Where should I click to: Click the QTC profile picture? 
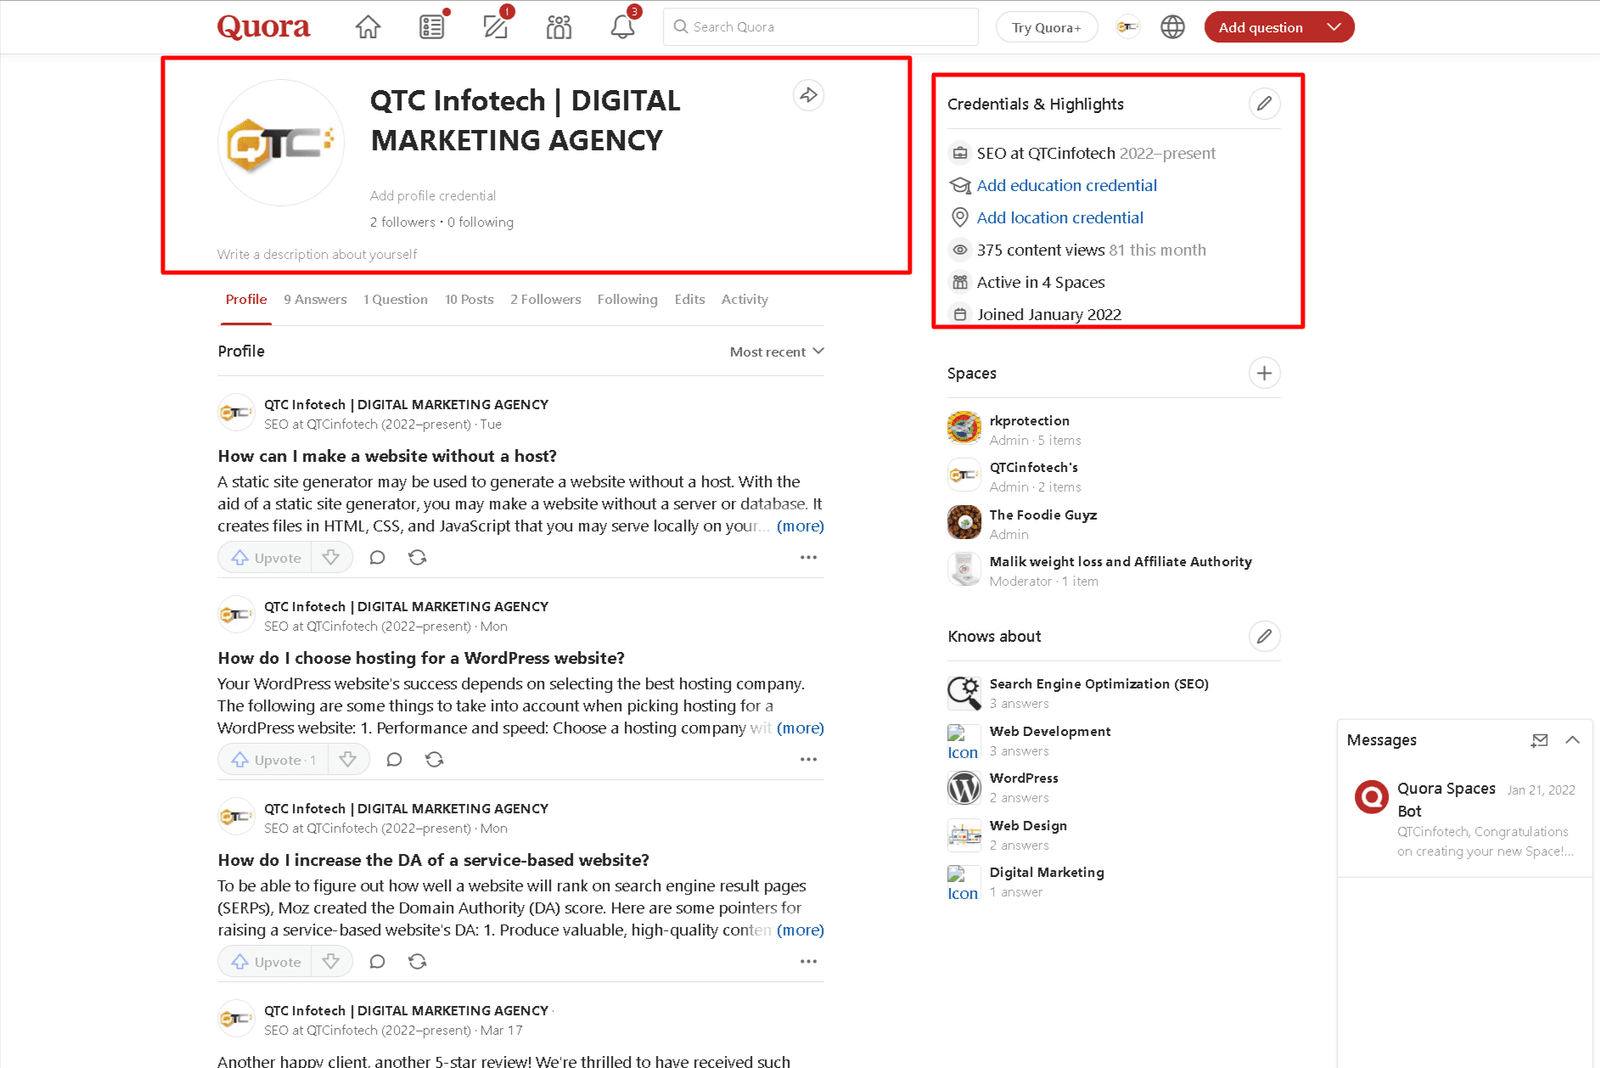coord(281,143)
